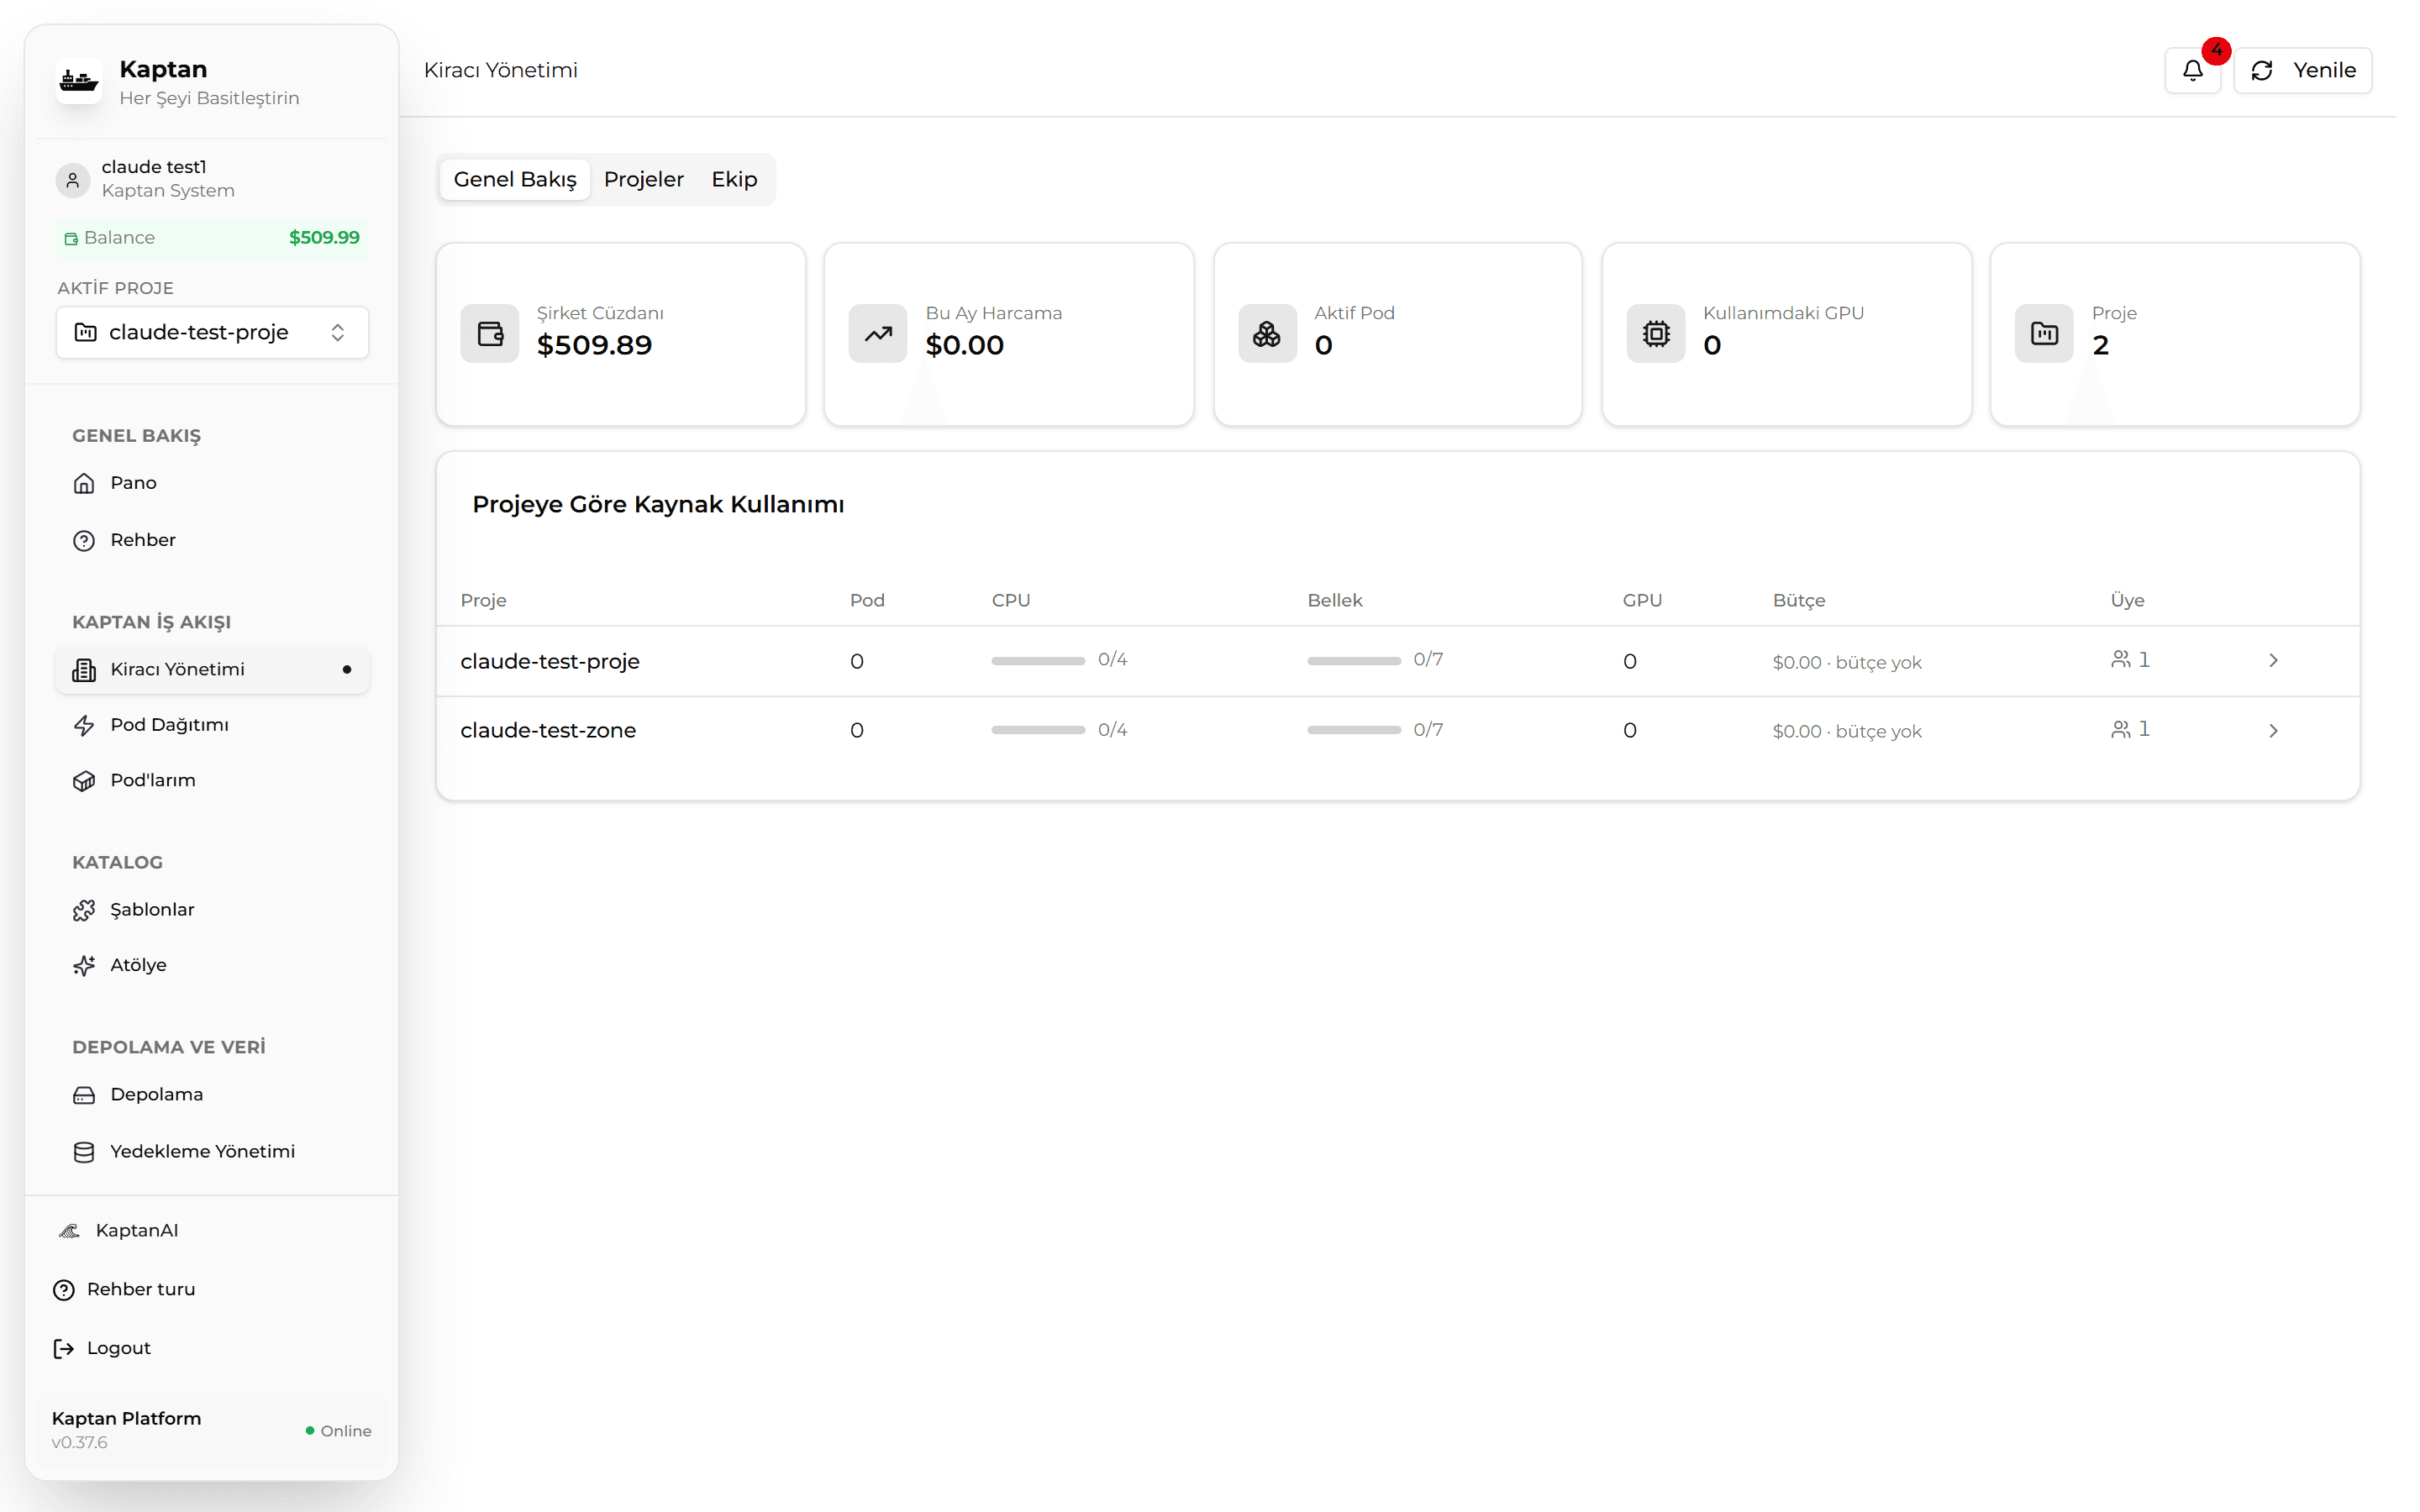2420x1512 pixels.
Task: Open the notifications bell icon
Action: click(2192, 70)
